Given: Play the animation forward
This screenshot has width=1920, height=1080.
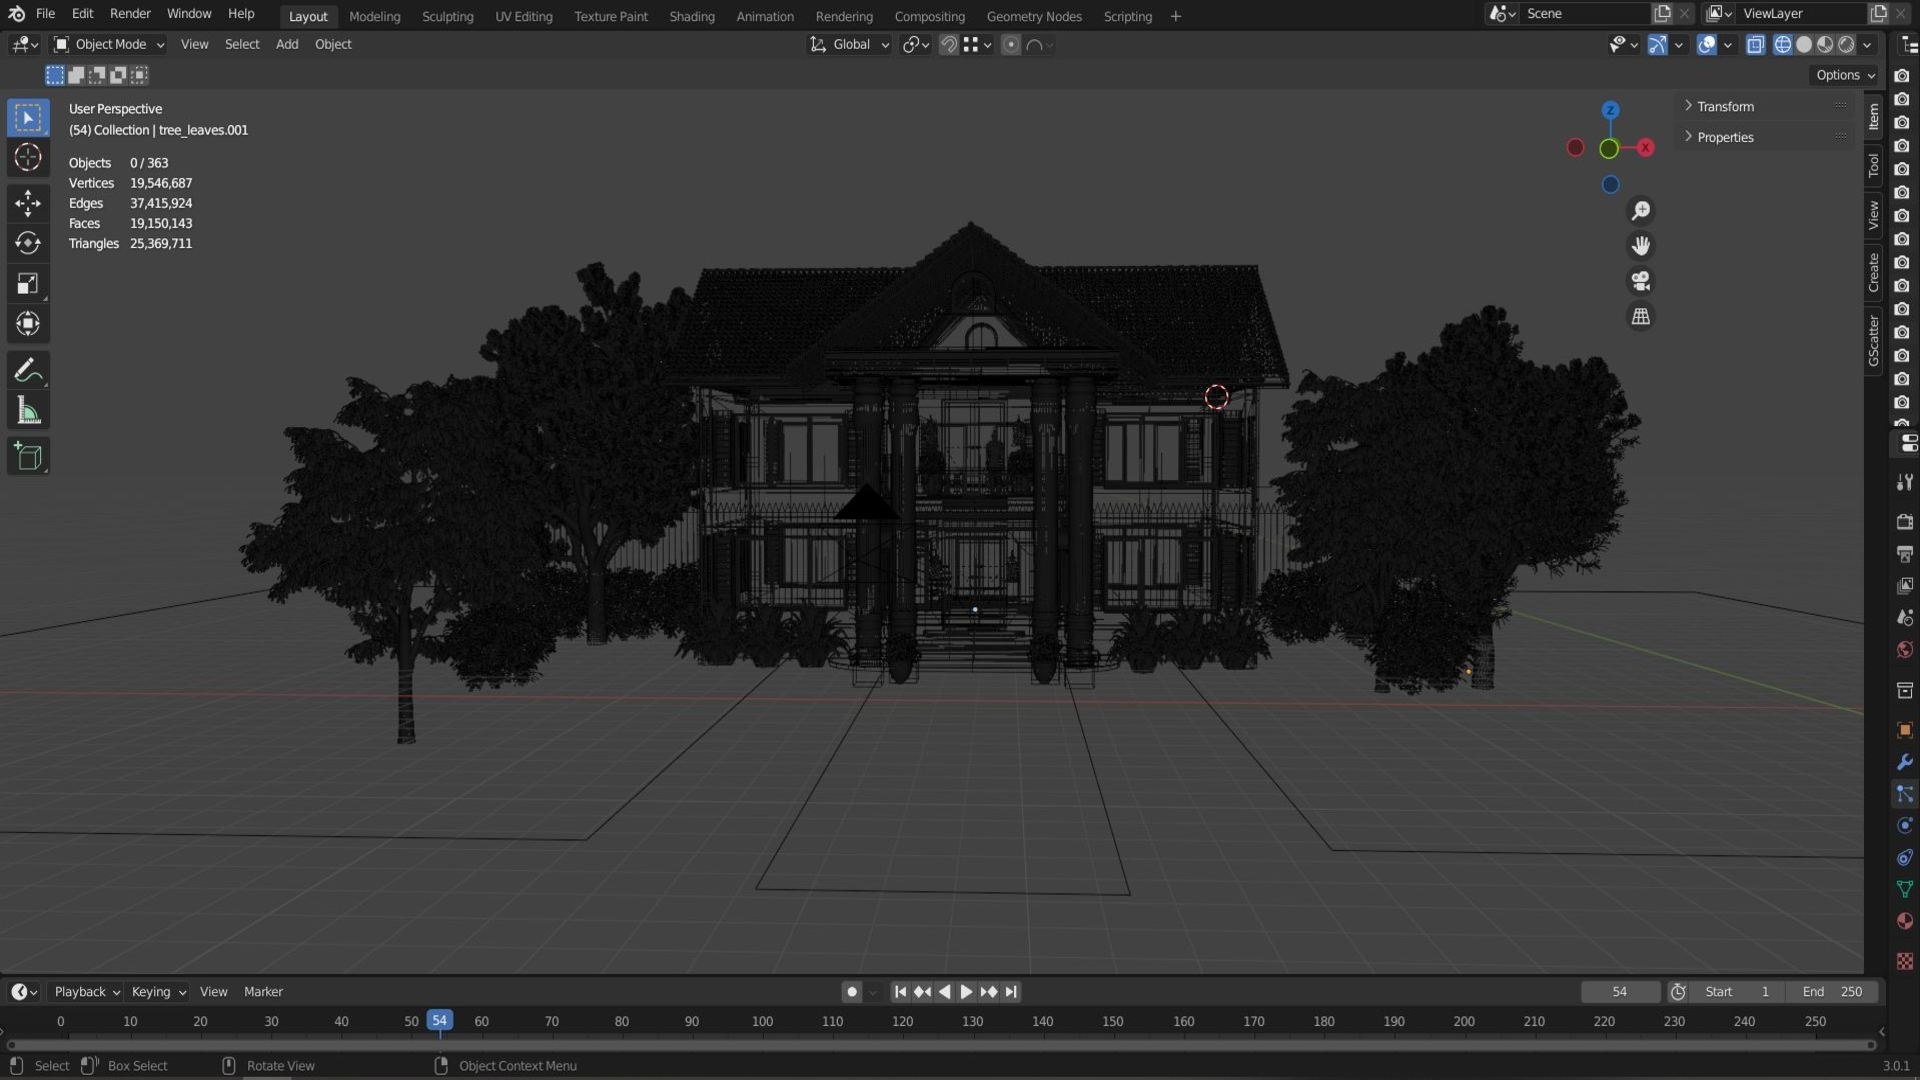Looking at the screenshot, I should point(966,992).
